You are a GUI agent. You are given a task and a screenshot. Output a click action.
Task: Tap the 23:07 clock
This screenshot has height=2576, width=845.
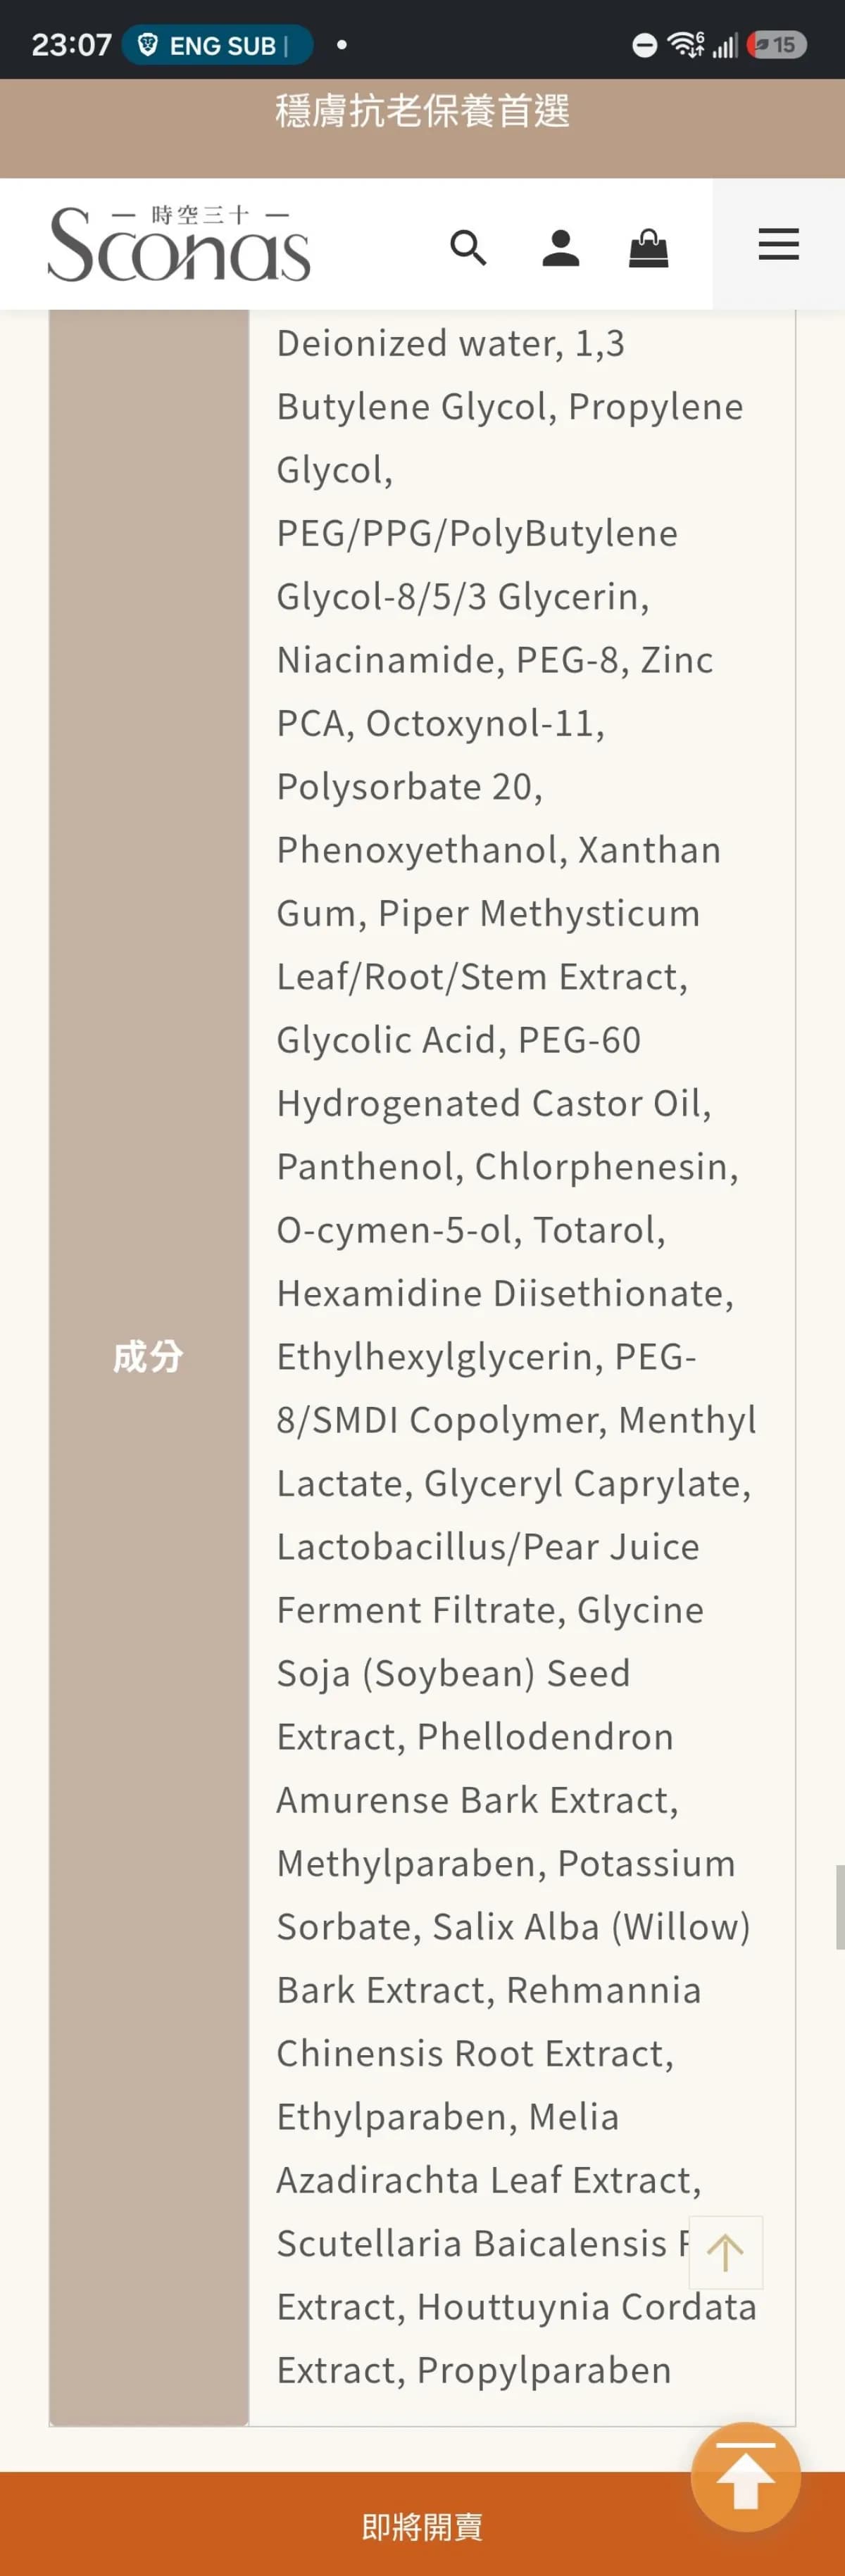coord(71,45)
